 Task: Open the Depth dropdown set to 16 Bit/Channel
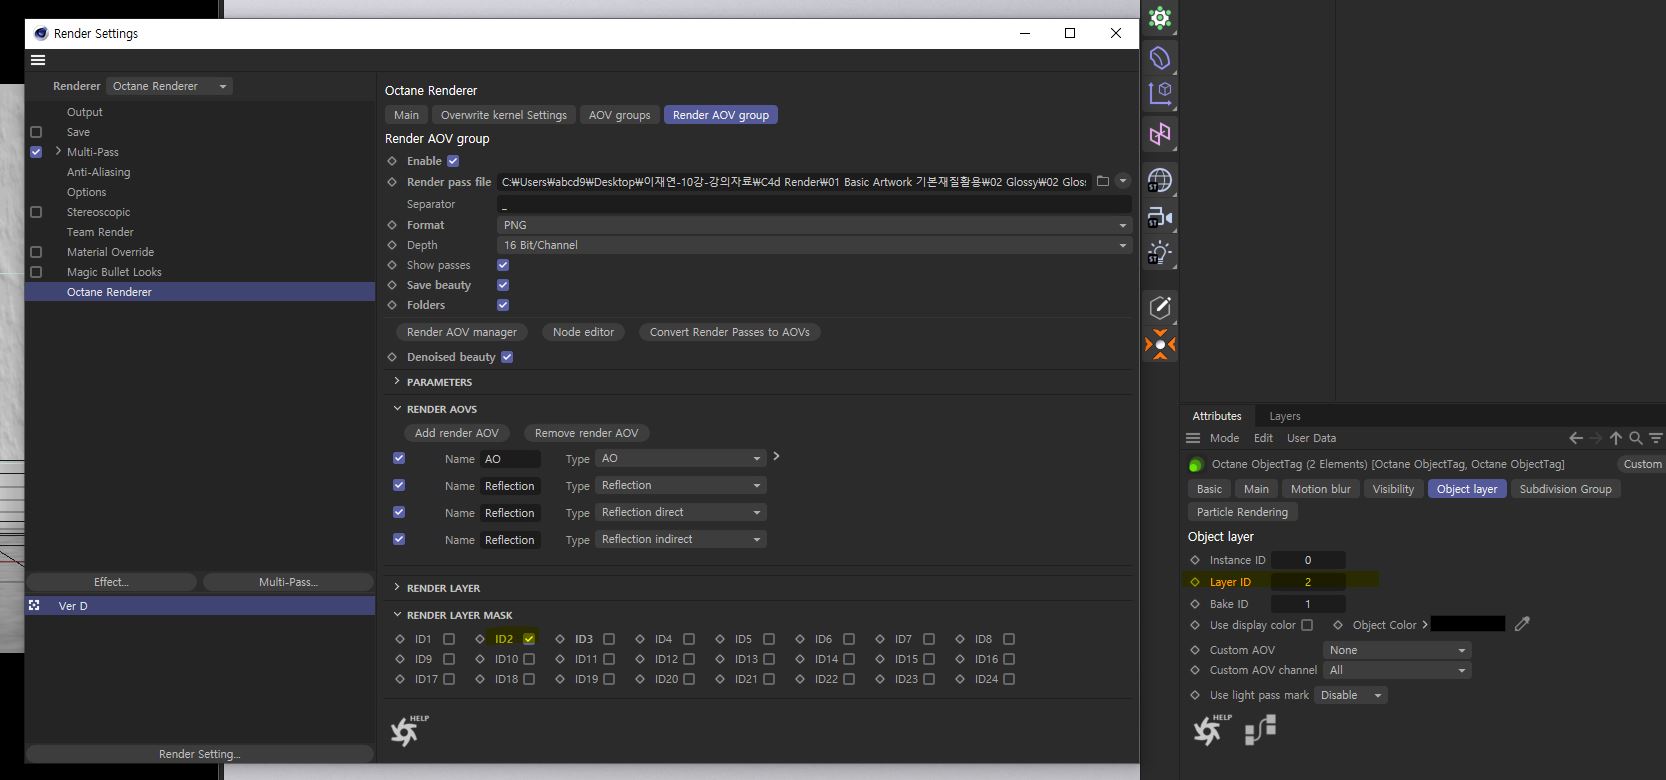point(814,245)
